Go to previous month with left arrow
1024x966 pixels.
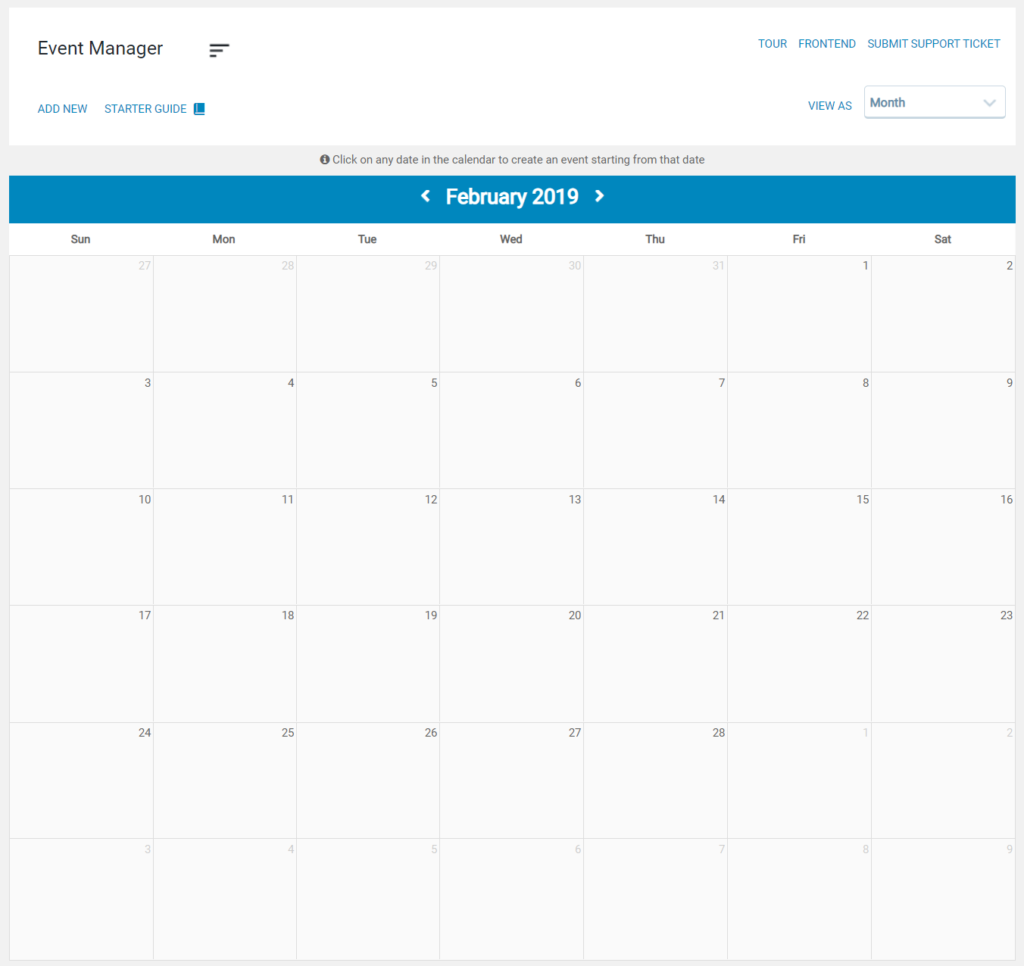coord(425,196)
